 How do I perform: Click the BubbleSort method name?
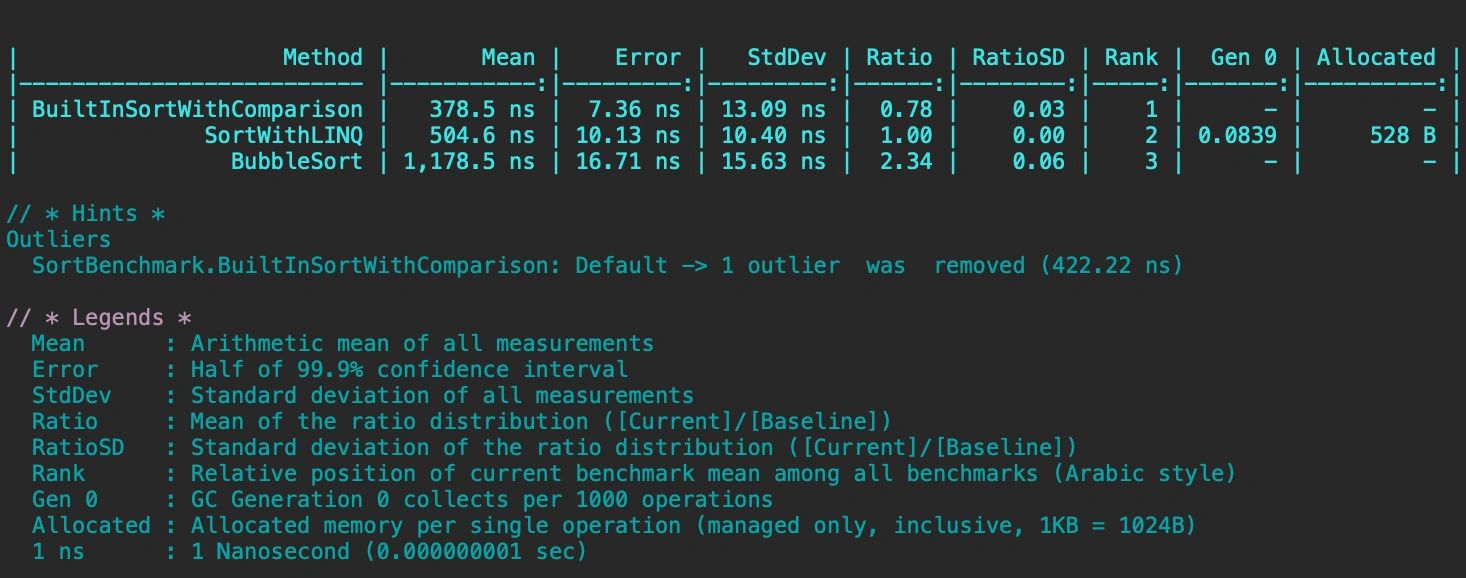(296, 161)
